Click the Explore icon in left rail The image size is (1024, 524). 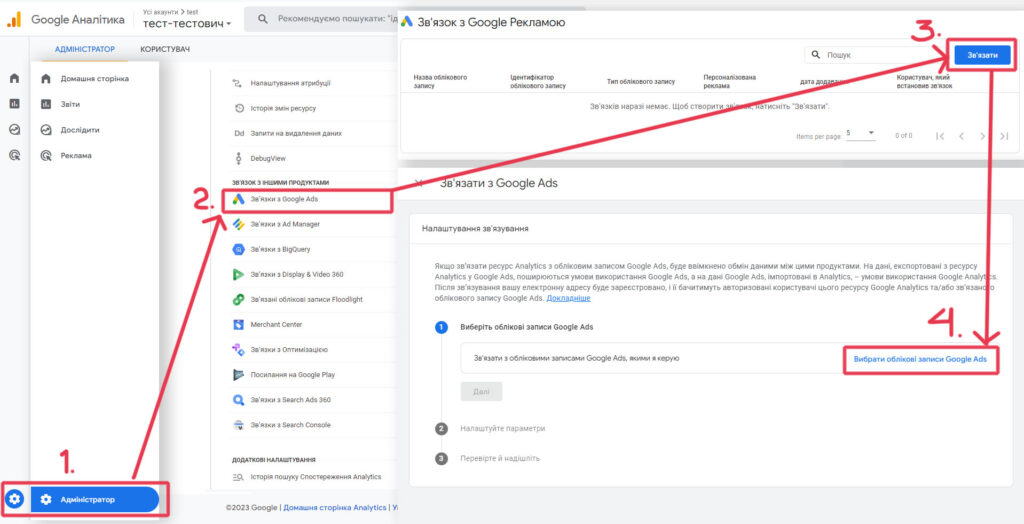(14, 129)
